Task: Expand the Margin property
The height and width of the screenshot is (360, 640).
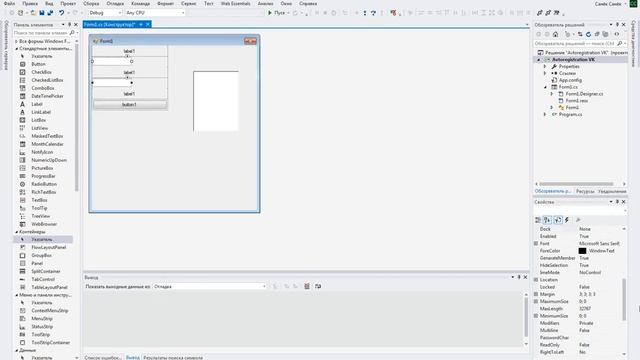Action: click(x=536, y=294)
